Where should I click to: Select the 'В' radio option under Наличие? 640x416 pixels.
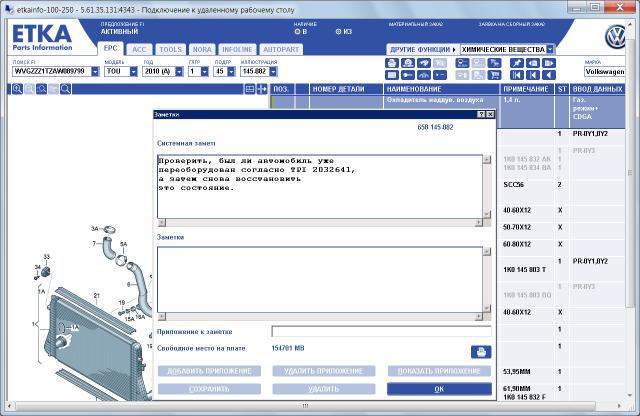(297, 31)
